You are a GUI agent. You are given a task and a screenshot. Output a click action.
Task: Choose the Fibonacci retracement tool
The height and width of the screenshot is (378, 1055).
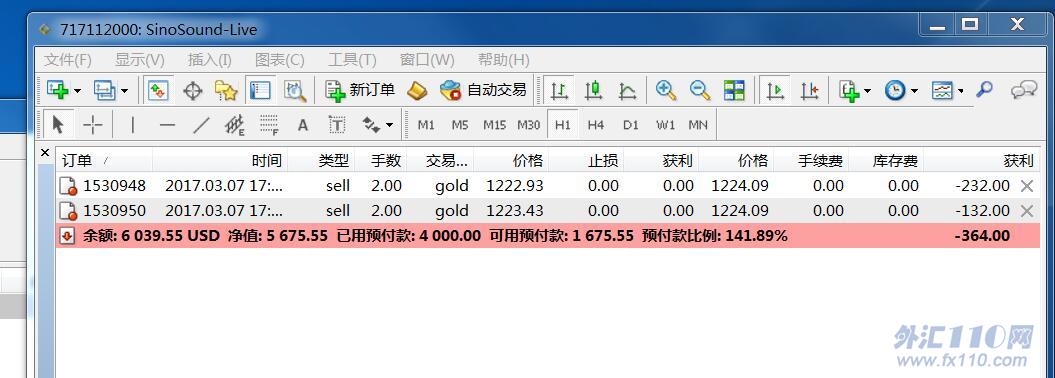click(269, 125)
